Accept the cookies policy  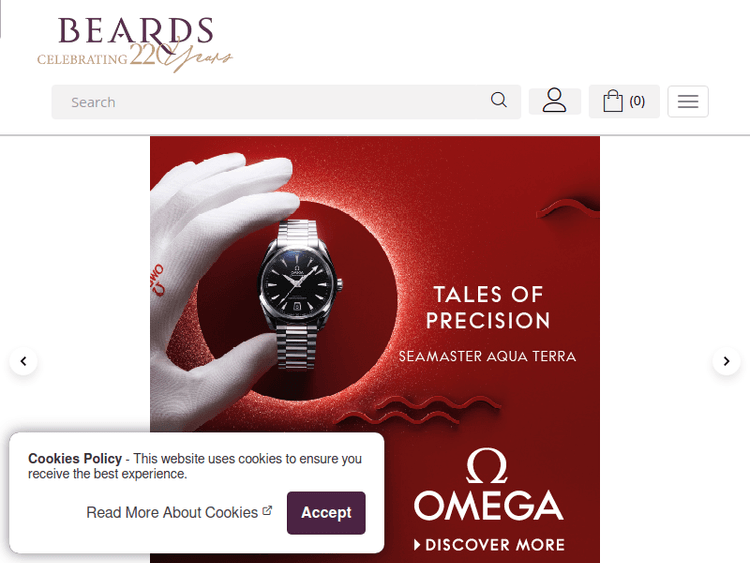(326, 513)
